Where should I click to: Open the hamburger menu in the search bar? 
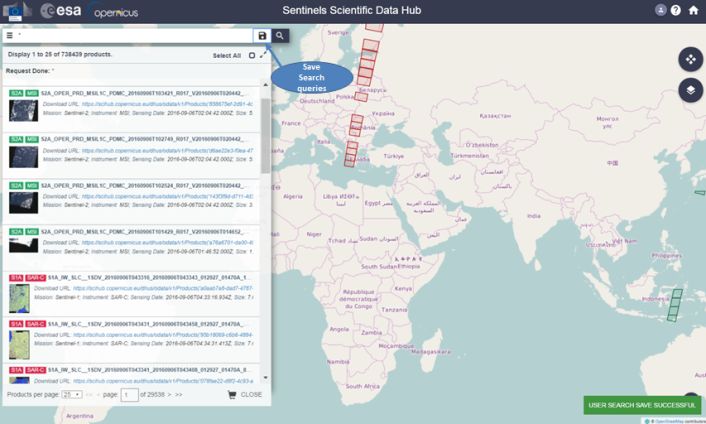9,36
